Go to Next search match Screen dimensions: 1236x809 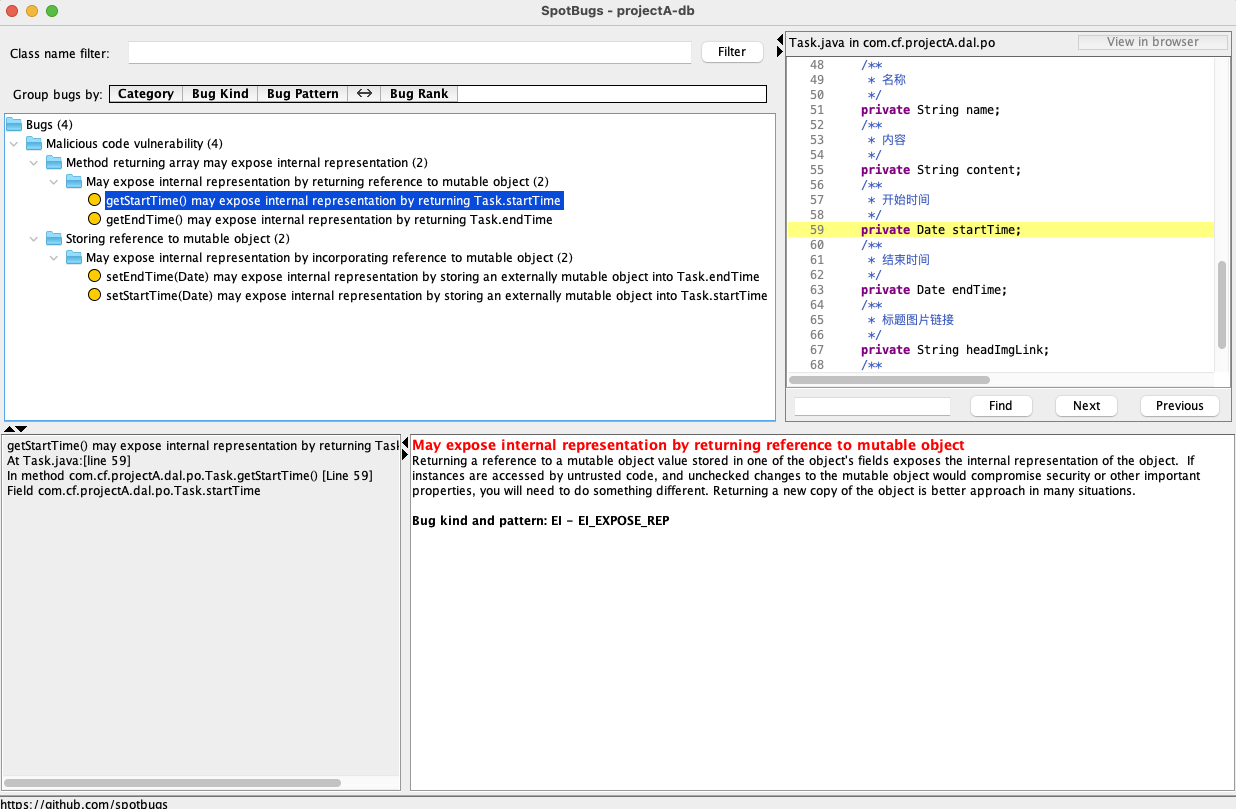pyautogui.click(x=1086, y=406)
